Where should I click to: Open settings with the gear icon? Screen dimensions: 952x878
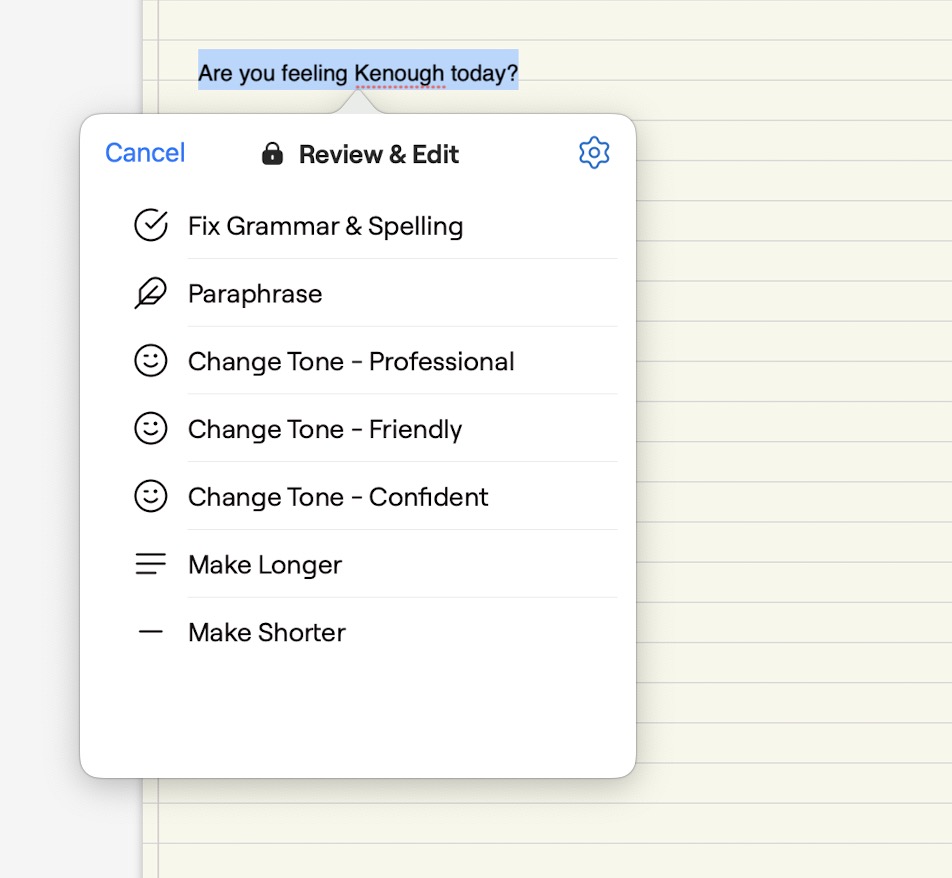[x=594, y=153]
